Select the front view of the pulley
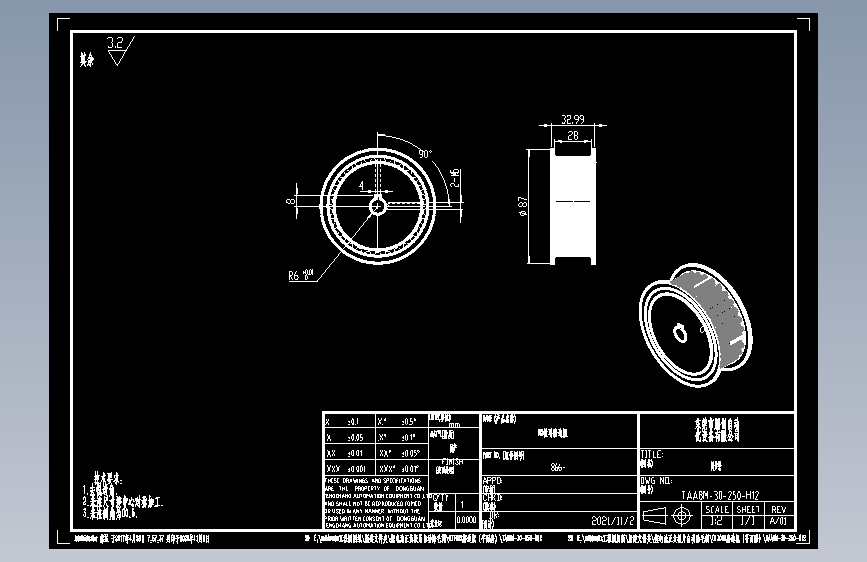This screenshot has height=562, width=867. pyautogui.click(x=378, y=206)
